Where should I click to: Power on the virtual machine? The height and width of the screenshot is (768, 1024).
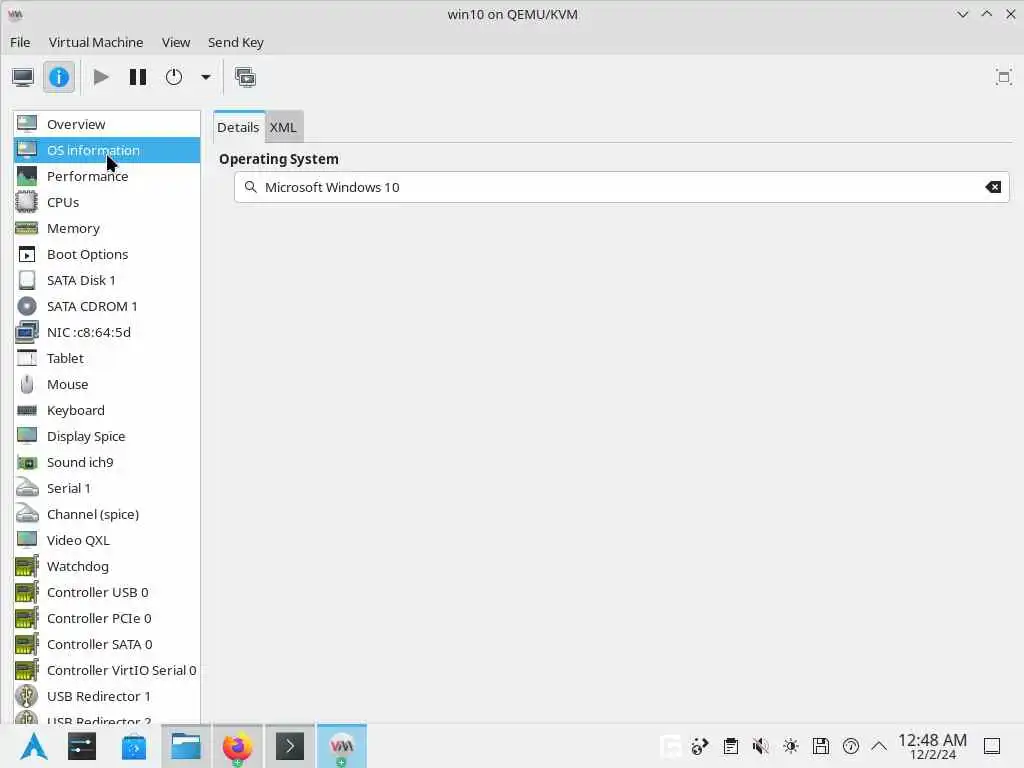(101, 77)
